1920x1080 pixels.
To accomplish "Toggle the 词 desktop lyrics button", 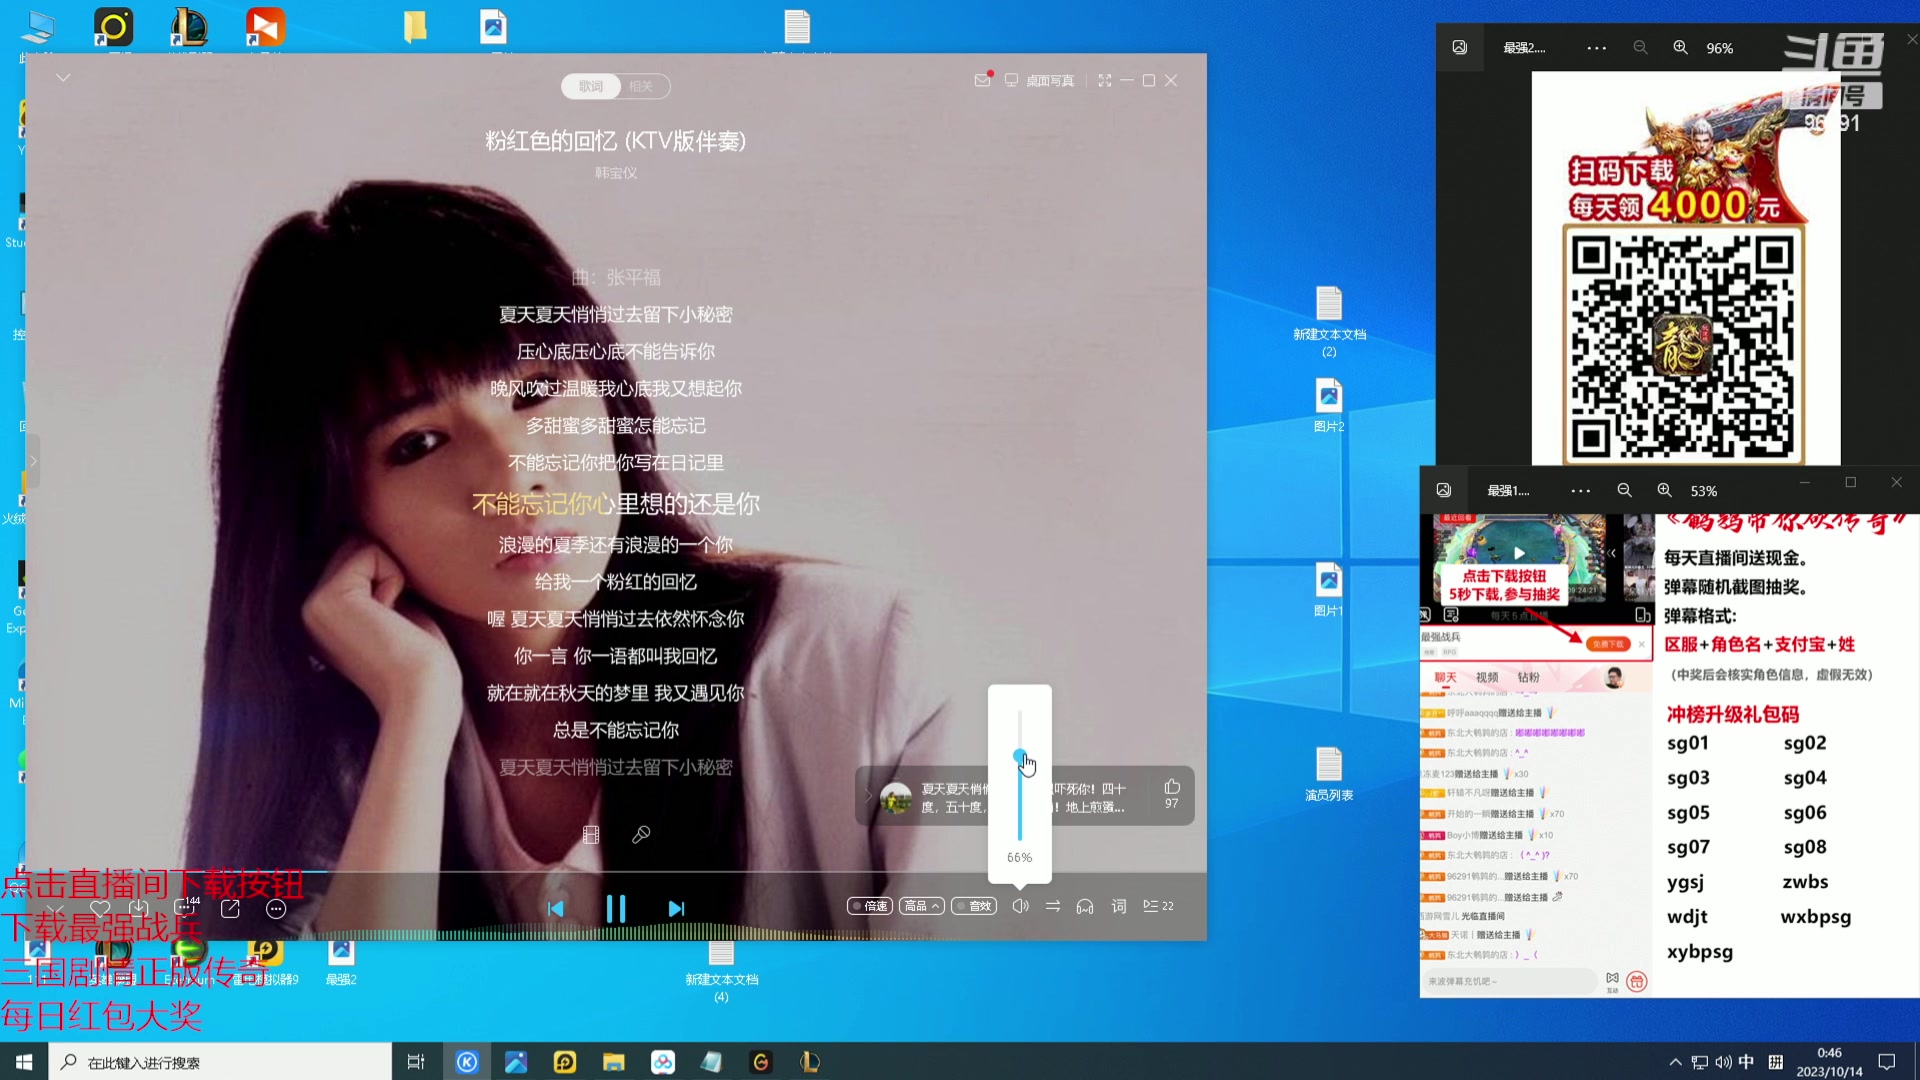I will 1119,906.
